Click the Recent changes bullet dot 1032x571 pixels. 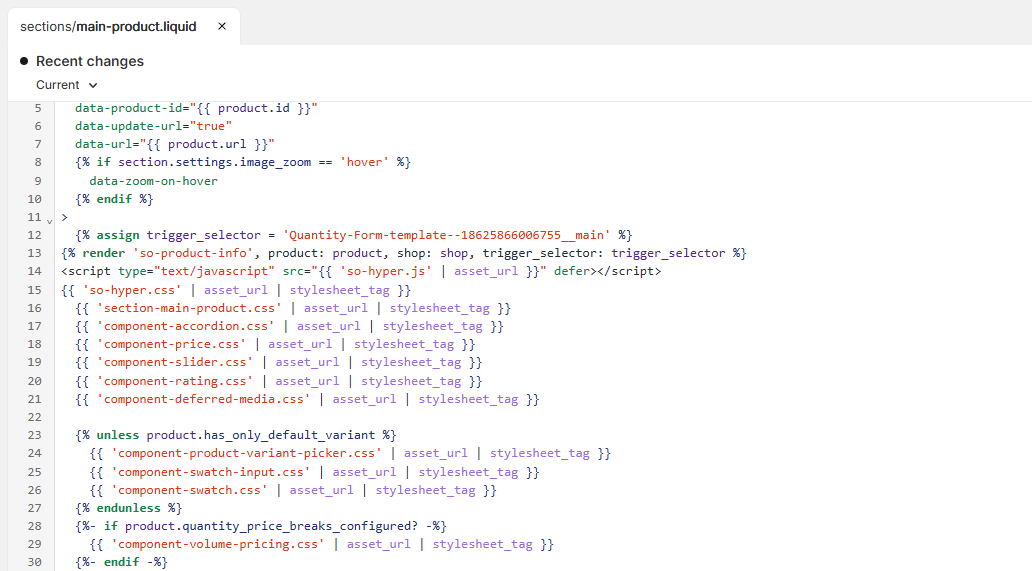tap(24, 61)
